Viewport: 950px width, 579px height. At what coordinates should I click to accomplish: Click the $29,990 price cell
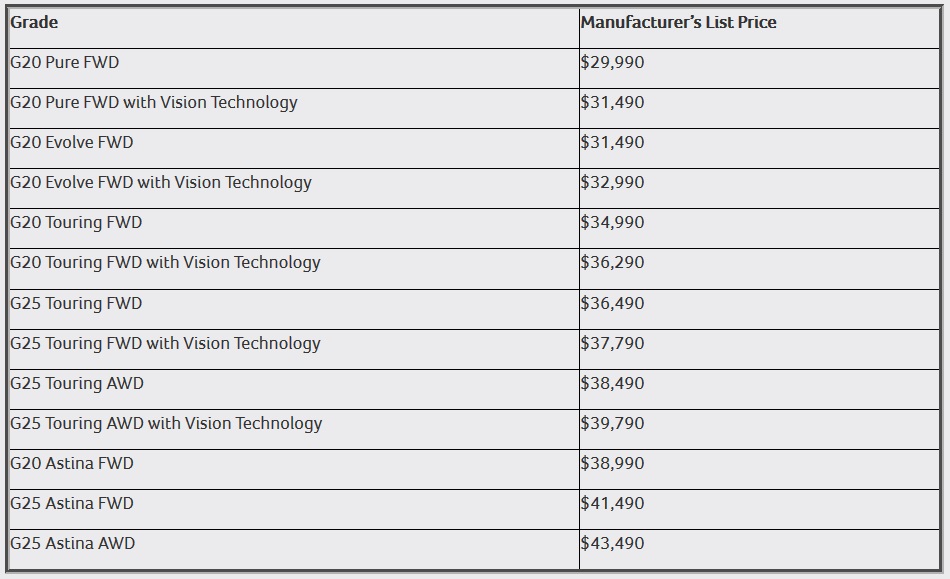[x=613, y=62]
